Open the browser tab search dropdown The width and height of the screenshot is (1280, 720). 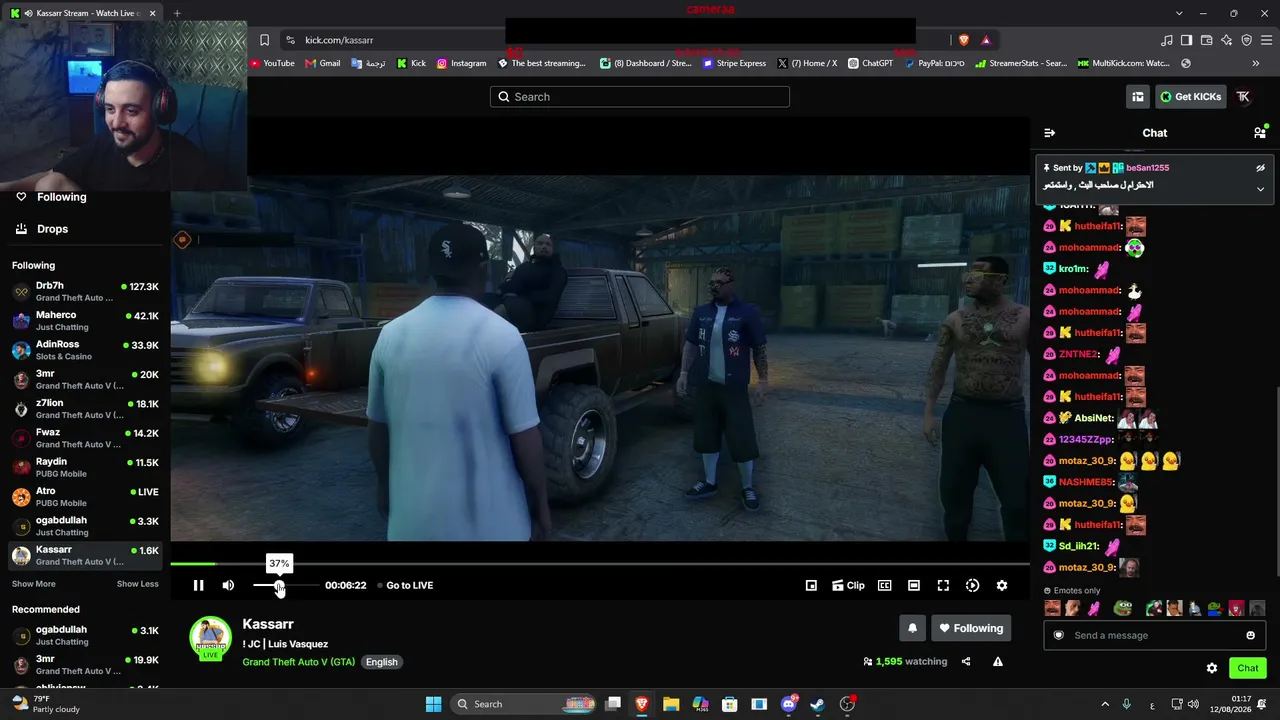[x=1179, y=13]
